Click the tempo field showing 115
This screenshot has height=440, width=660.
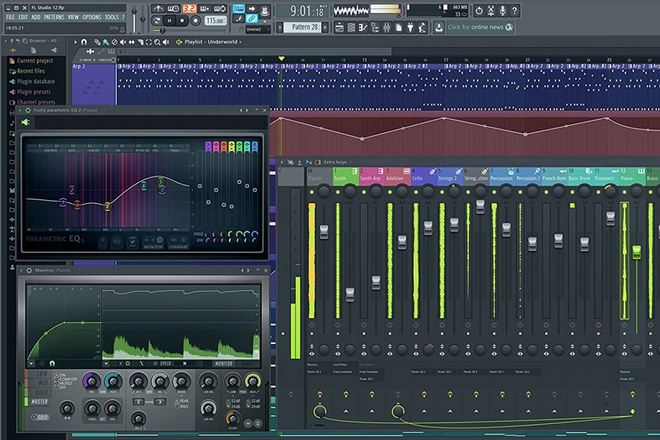tap(215, 20)
